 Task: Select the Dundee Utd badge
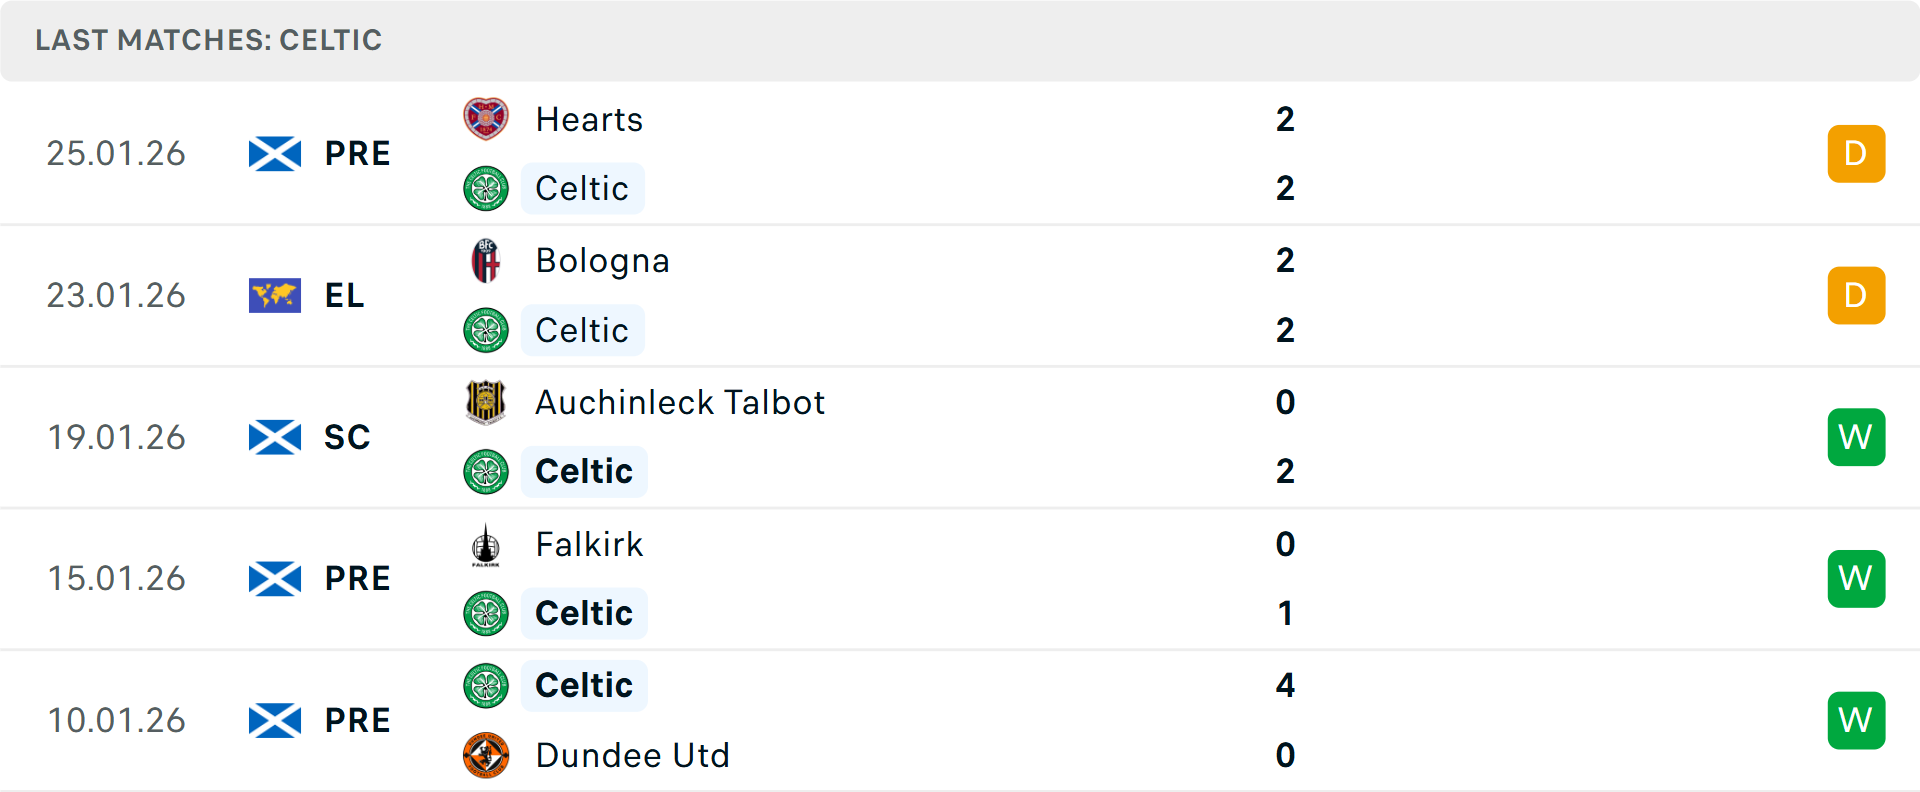coord(486,756)
